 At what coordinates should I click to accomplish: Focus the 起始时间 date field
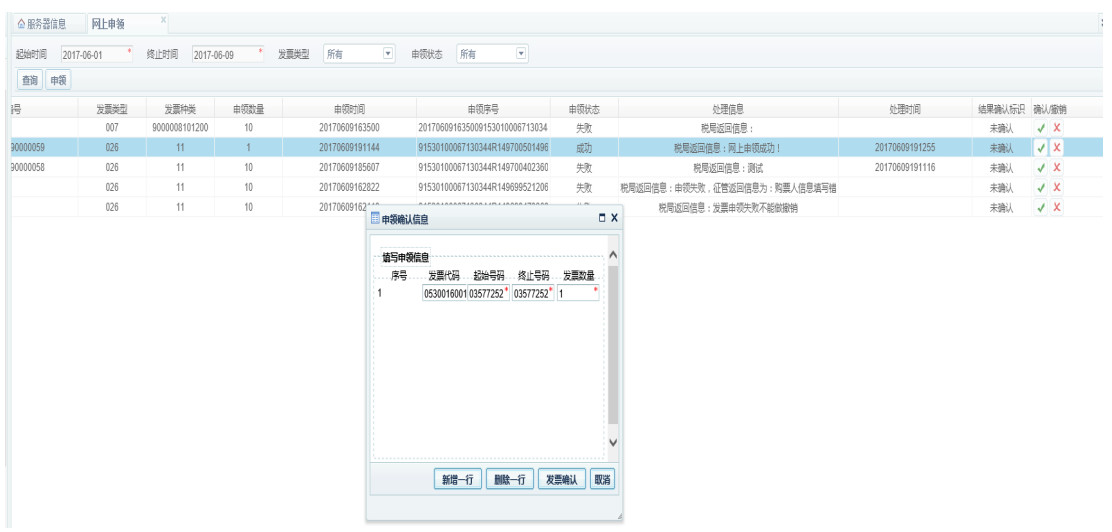[96, 55]
